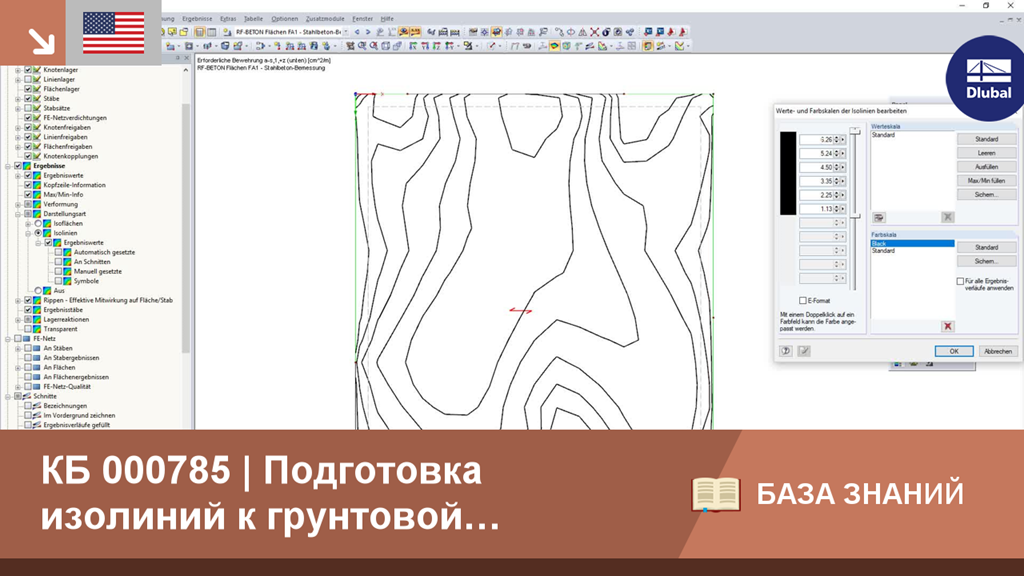Viewport: 1024px width, 576px height.
Task: Click the Dlubal logo badge
Action: pos(988,78)
